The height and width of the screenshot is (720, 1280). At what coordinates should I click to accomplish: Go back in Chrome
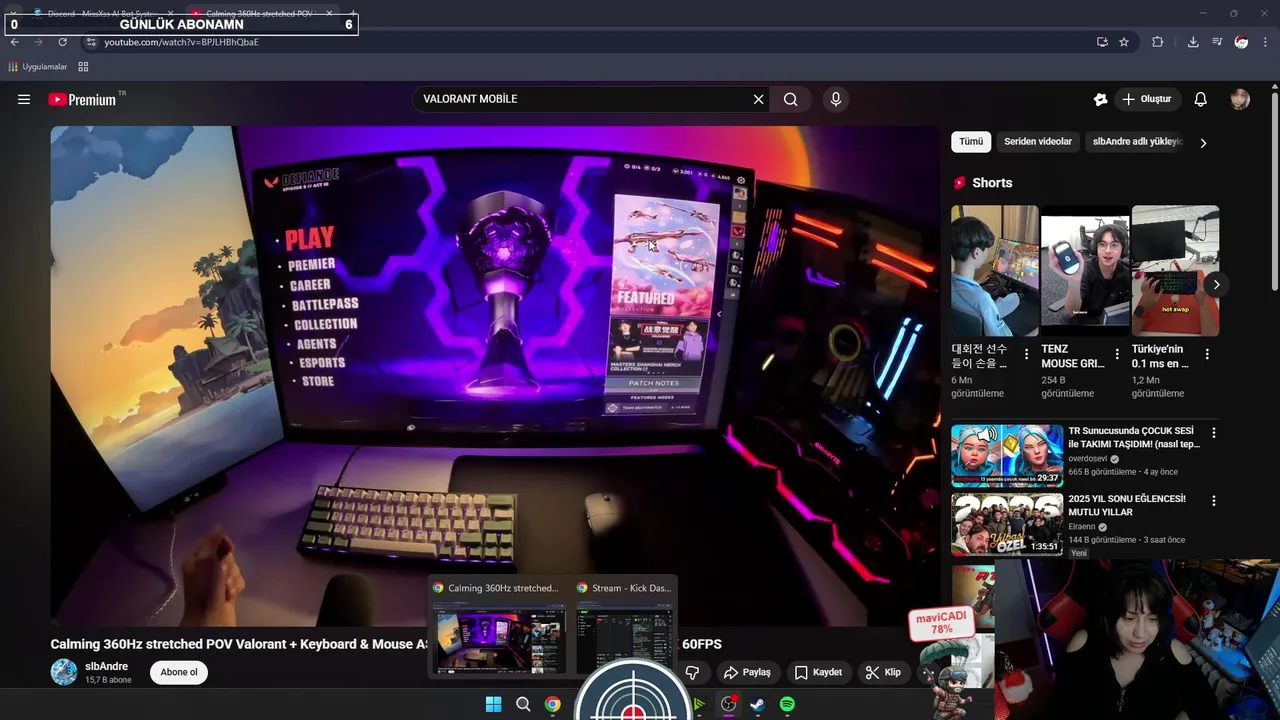[x=14, y=42]
